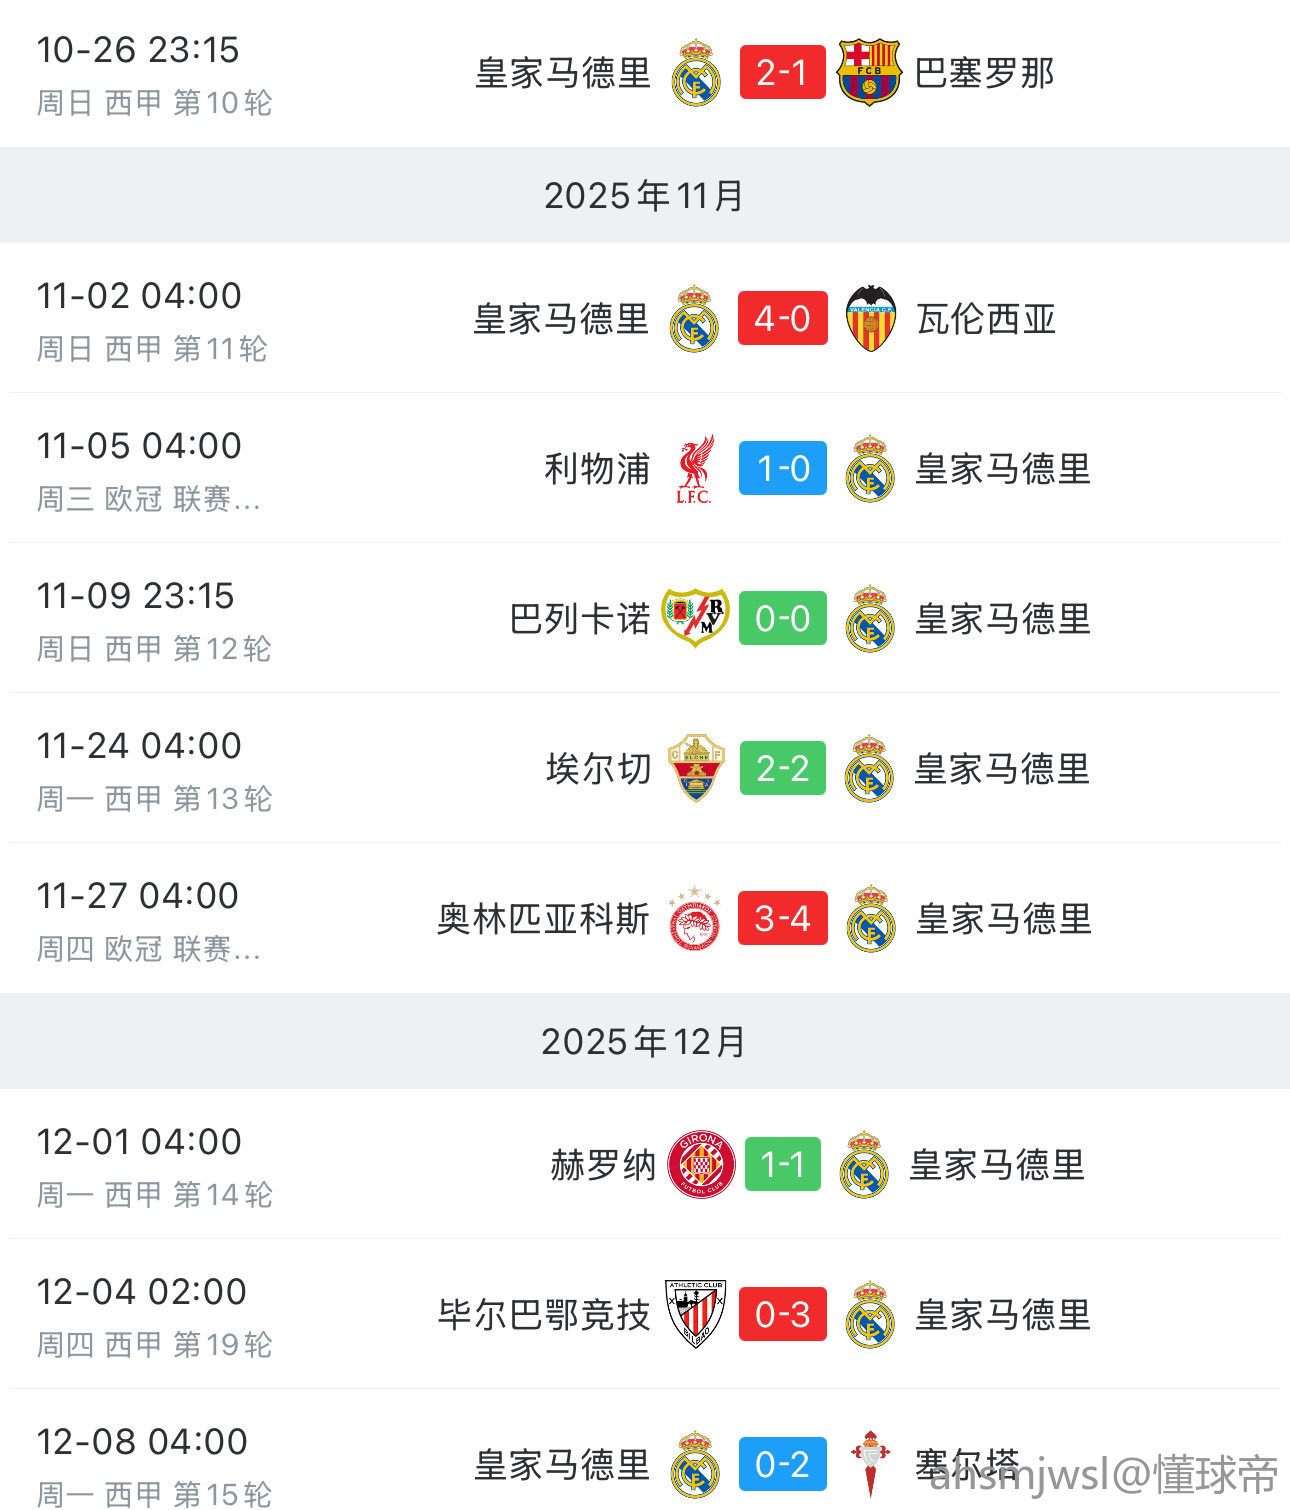Open the red 2-1 score against Barcelona

tap(782, 72)
